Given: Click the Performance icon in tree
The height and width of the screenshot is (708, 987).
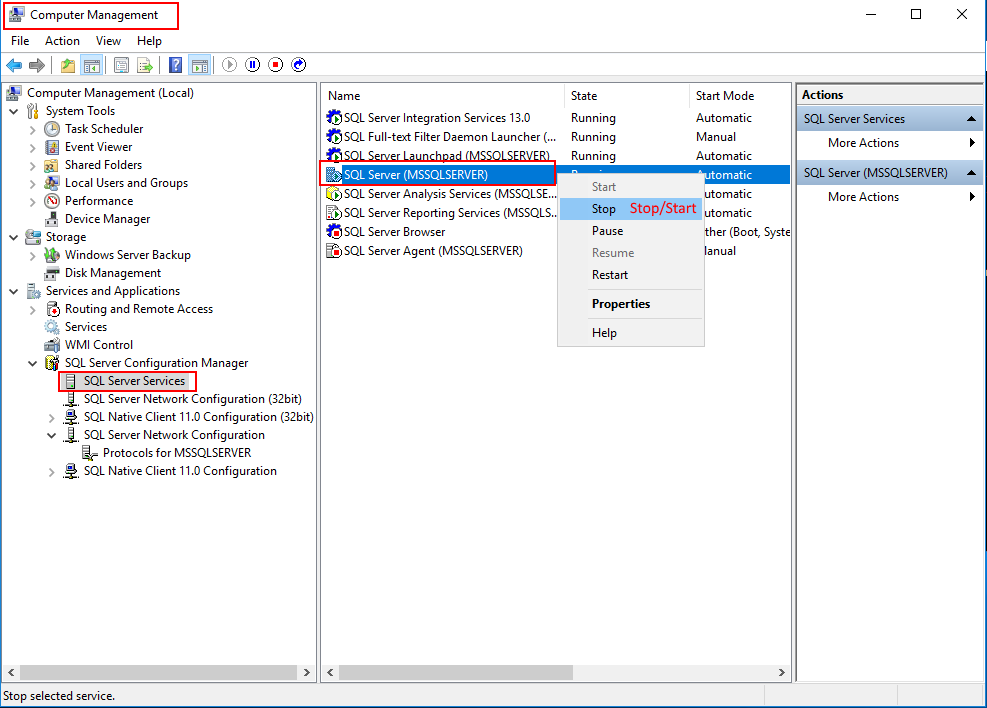Looking at the screenshot, I should 52,201.
